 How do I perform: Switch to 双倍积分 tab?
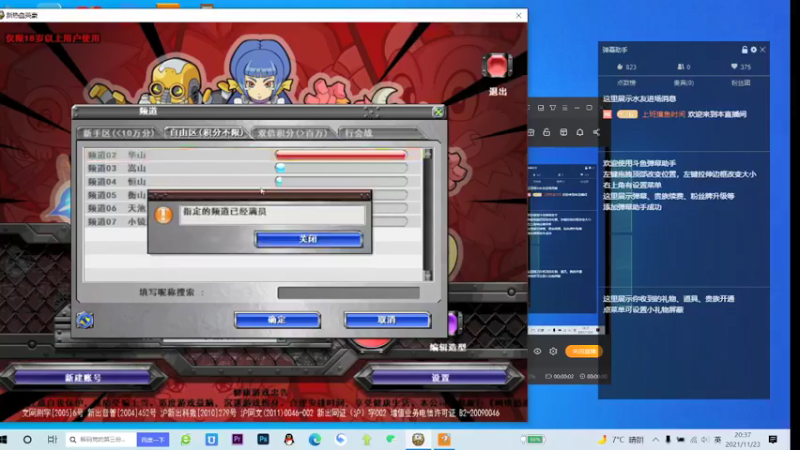(293, 133)
